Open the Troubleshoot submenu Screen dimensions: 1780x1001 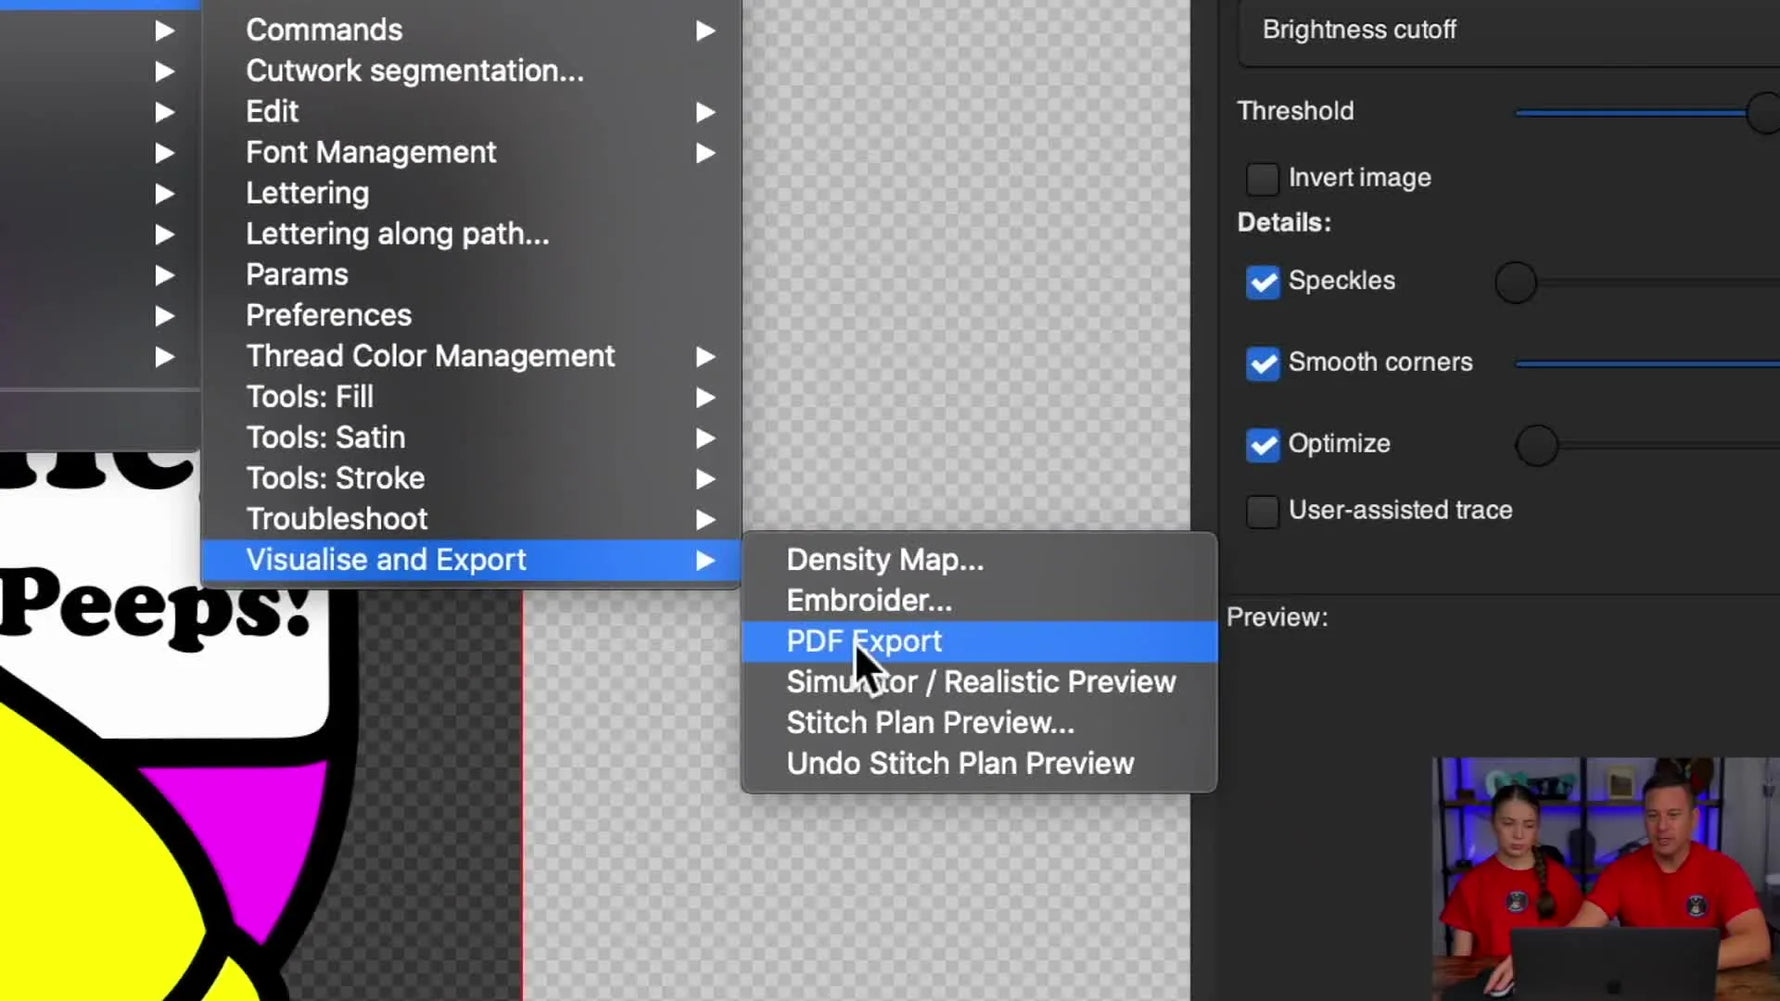click(x=470, y=519)
